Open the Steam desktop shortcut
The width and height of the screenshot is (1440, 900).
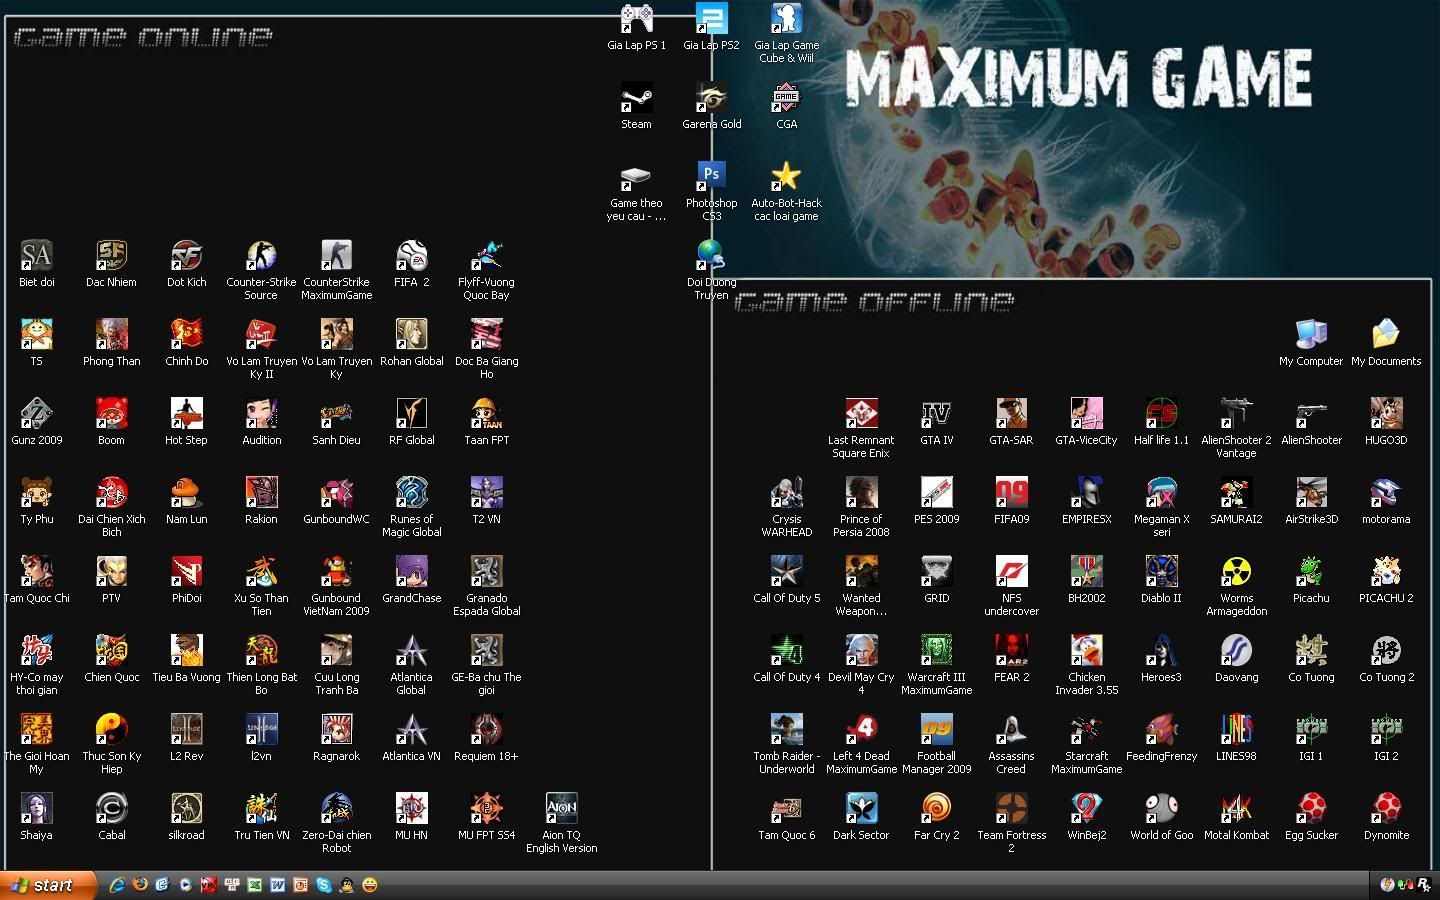(x=636, y=98)
